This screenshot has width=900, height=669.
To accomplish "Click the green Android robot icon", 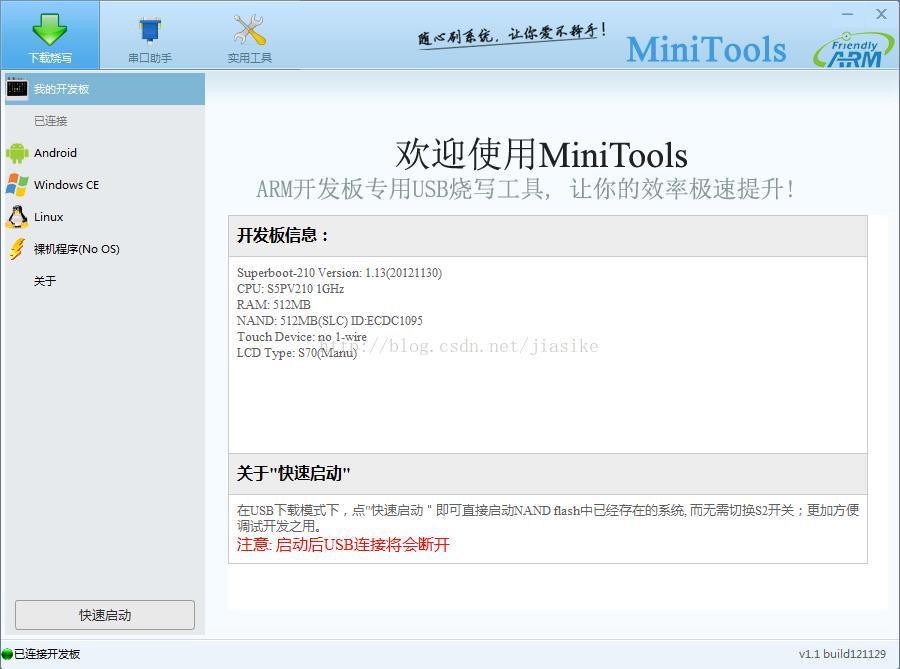I will [x=17, y=153].
